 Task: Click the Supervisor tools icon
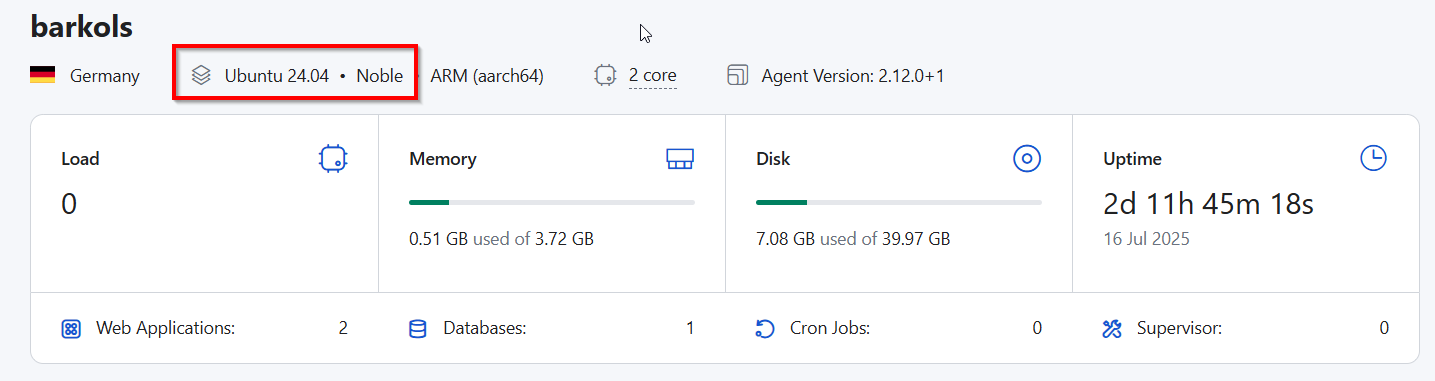pyautogui.click(x=1112, y=328)
